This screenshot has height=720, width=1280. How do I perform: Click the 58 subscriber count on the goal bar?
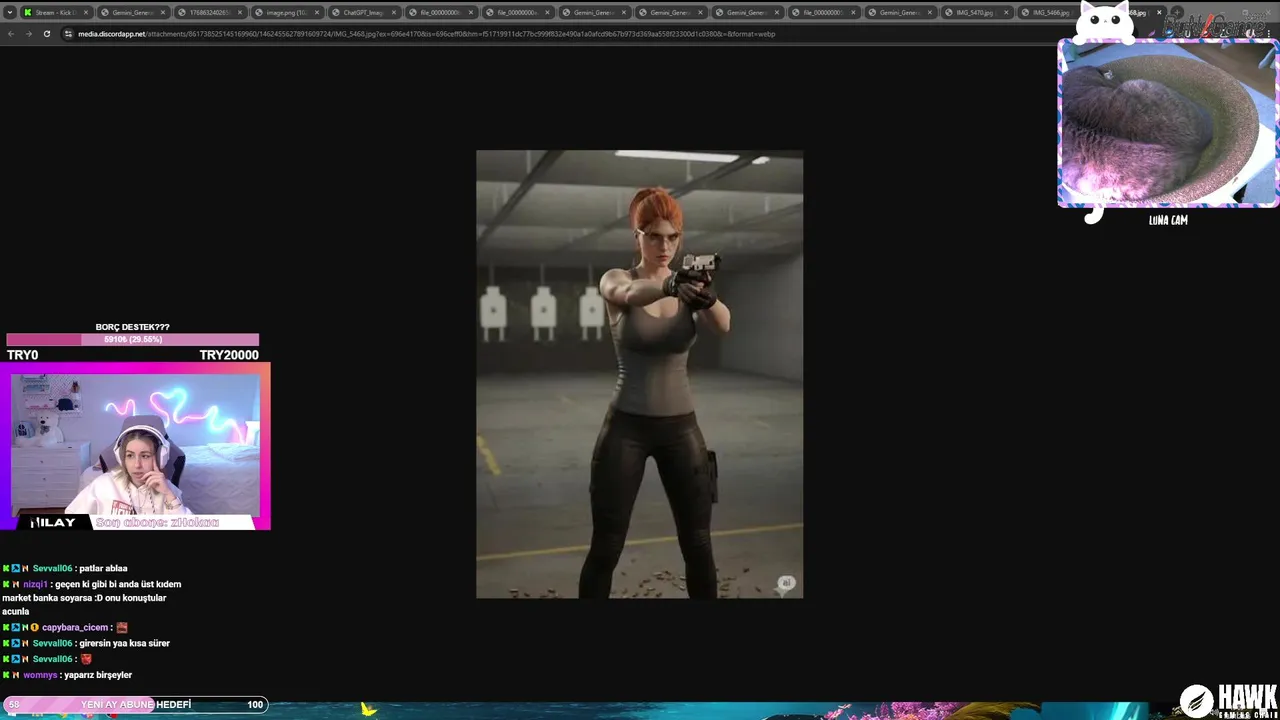14,705
